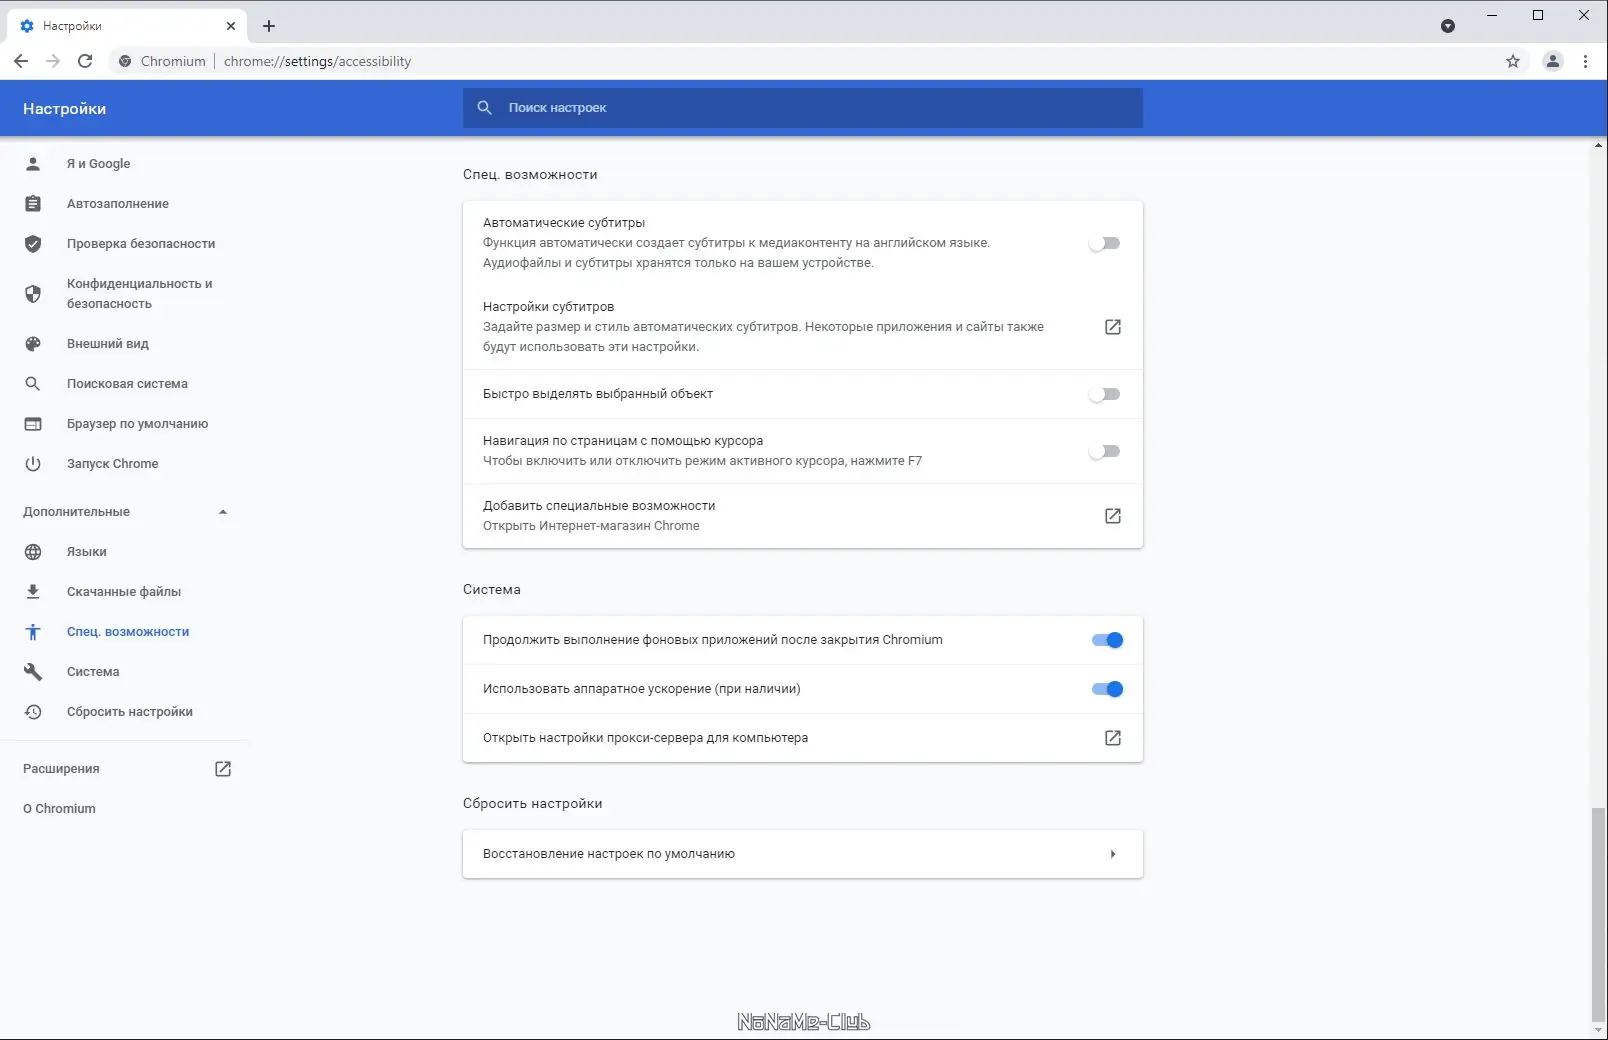Viewport: 1608px width, 1040px height.
Task: Open 'Браузер по умолчанию' settings
Action: [x=135, y=423]
